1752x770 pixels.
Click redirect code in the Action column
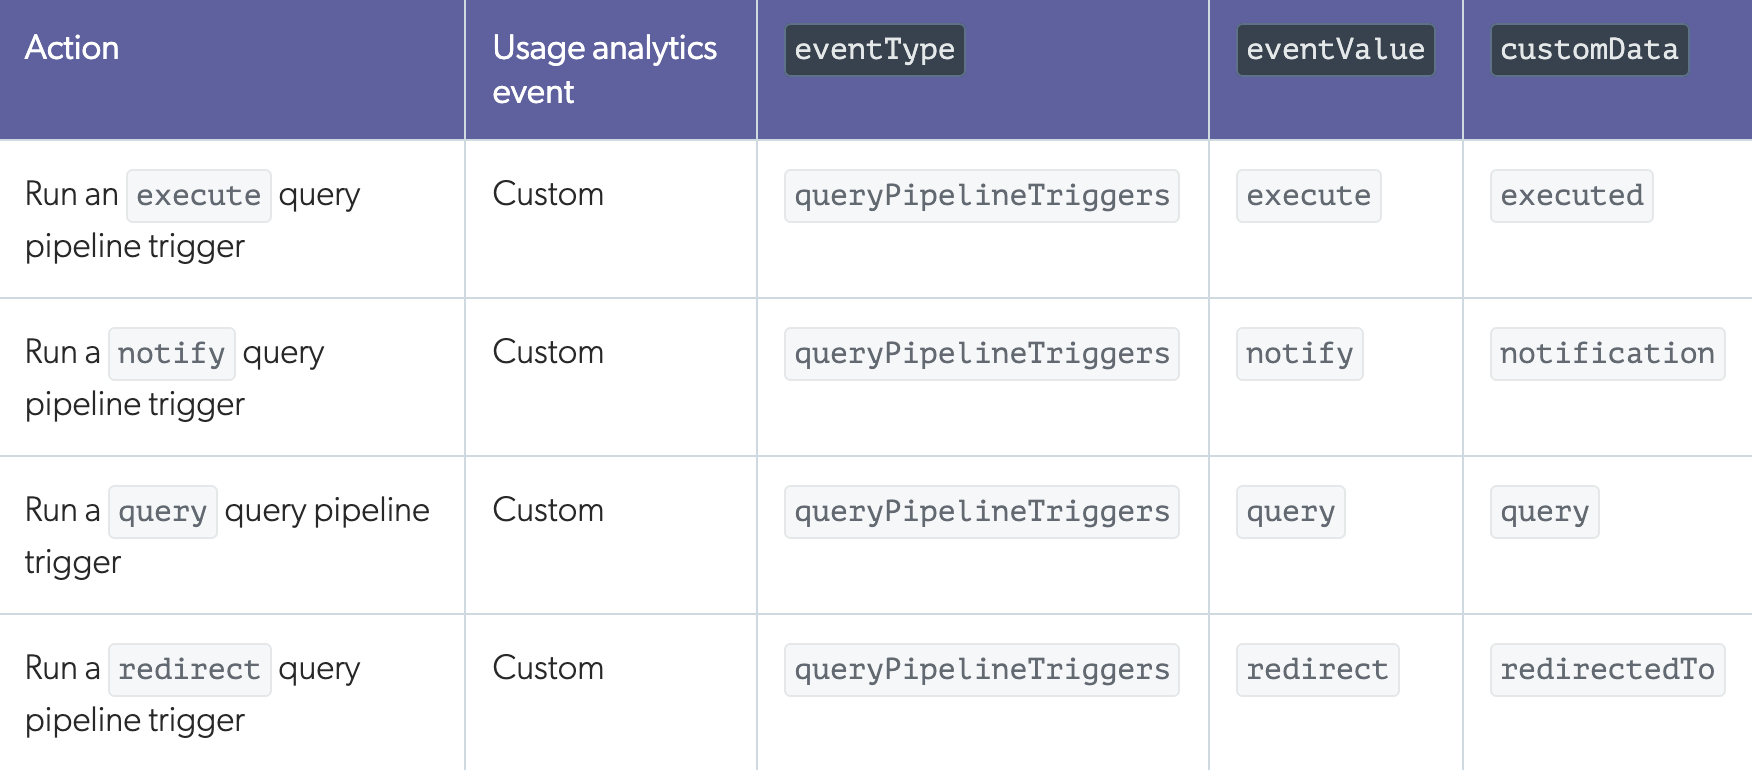click(x=189, y=670)
